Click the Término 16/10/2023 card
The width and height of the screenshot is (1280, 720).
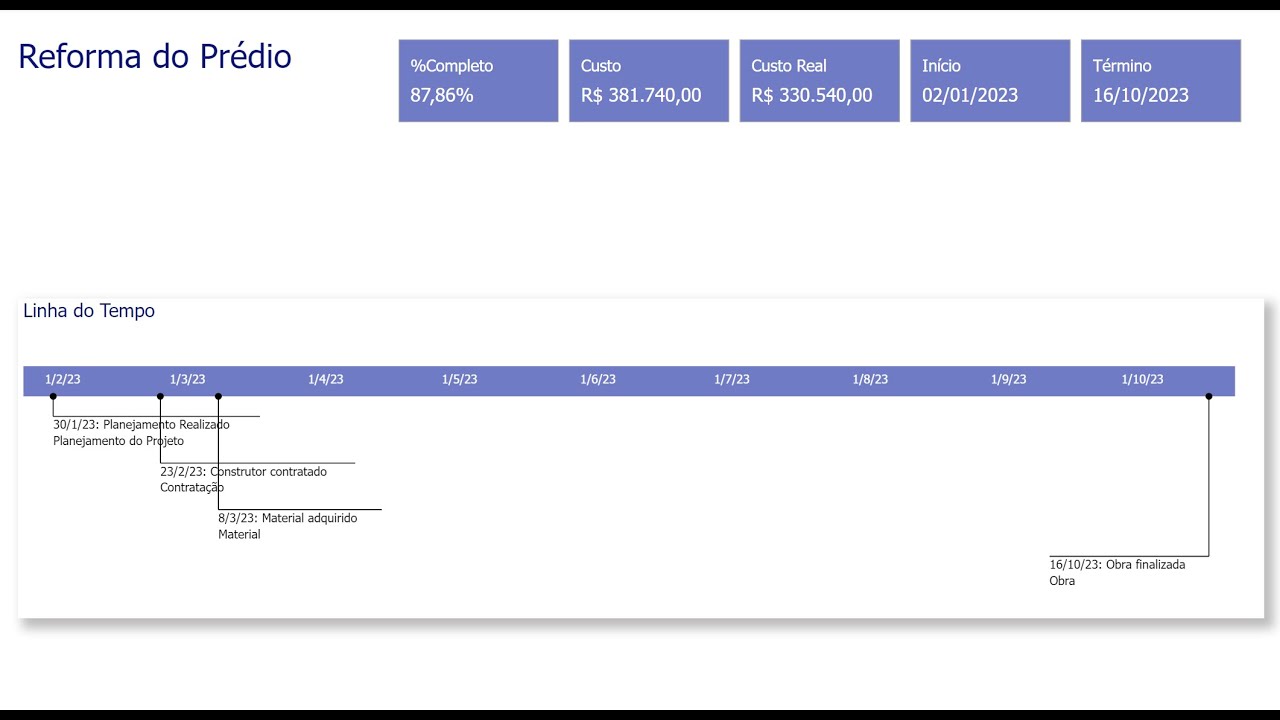(1161, 81)
